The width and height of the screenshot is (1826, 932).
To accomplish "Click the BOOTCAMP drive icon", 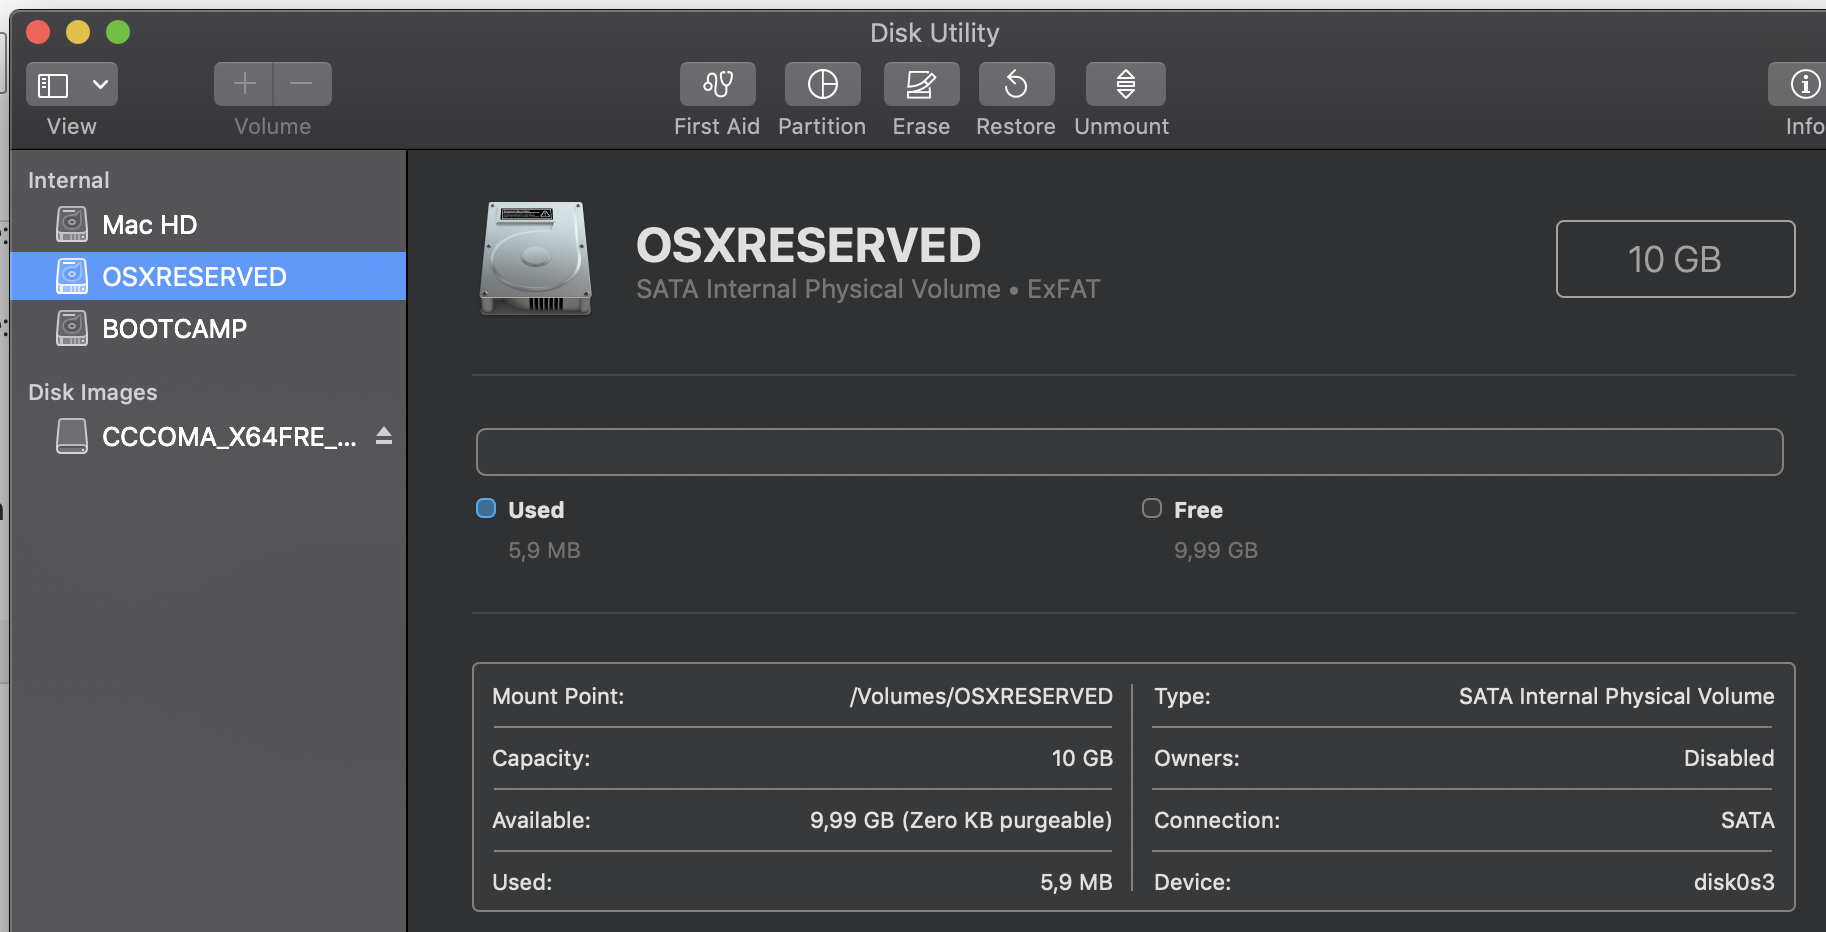I will (x=72, y=328).
